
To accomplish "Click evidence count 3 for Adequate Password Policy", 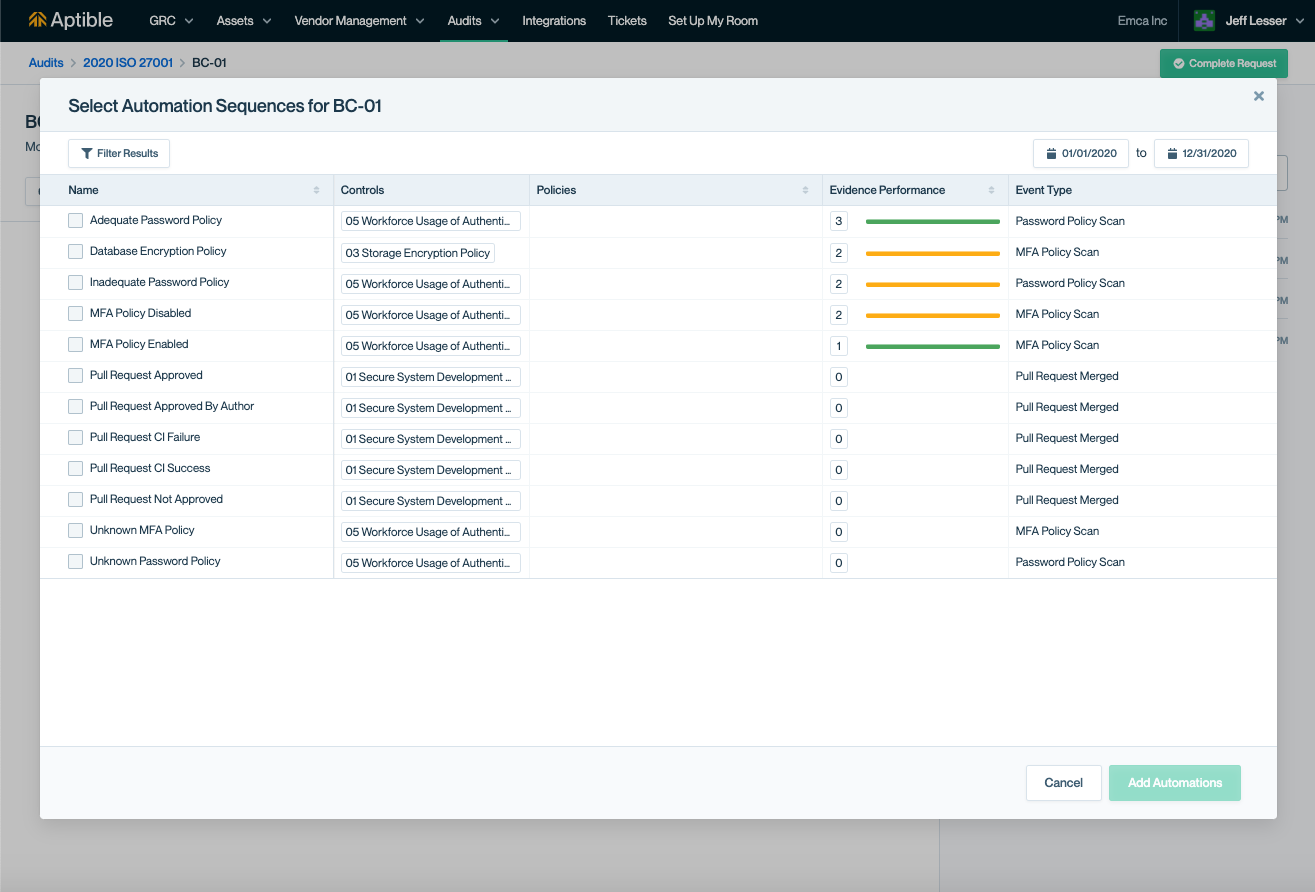I will point(839,222).
